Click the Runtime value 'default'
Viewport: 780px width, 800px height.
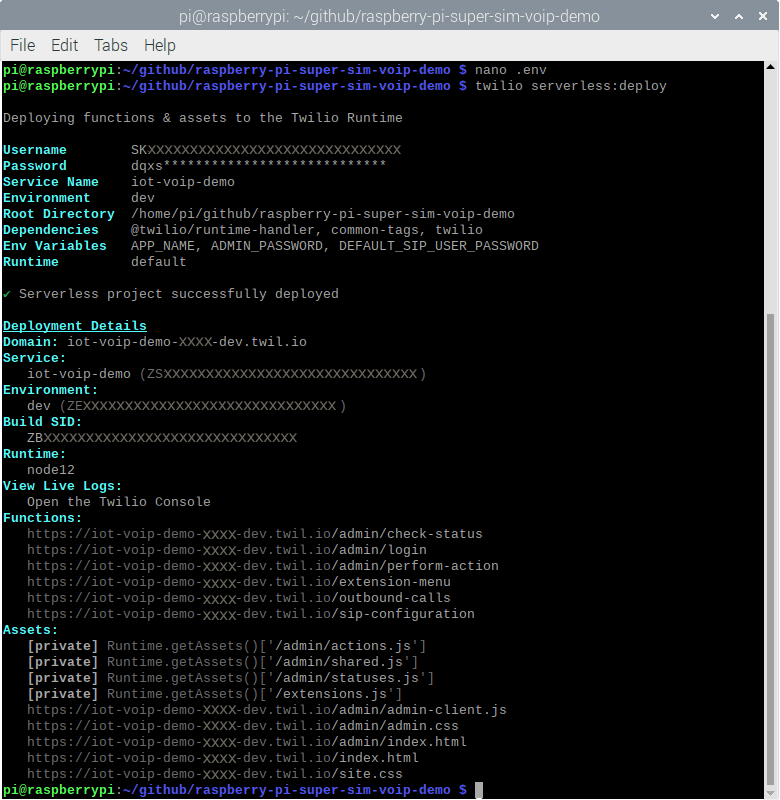(x=159, y=262)
